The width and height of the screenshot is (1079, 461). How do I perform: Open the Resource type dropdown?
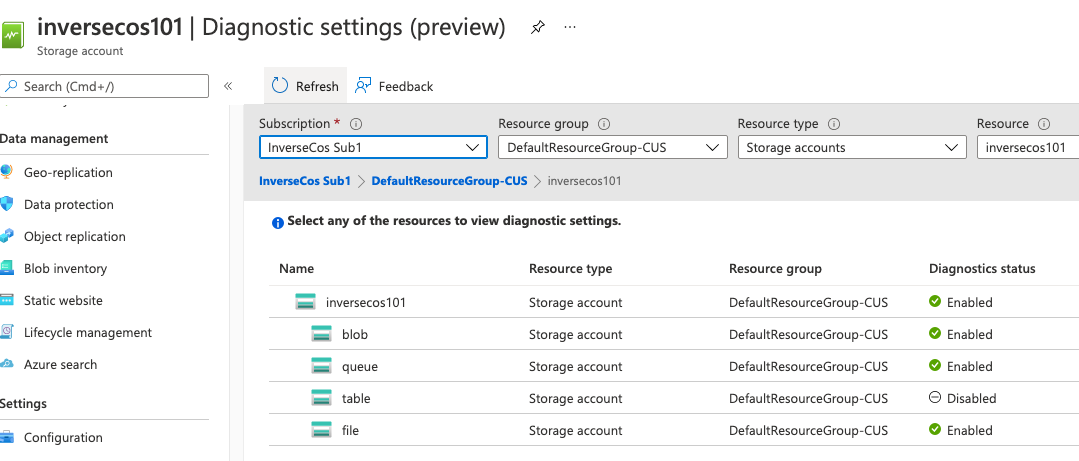click(x=851, y=148)
